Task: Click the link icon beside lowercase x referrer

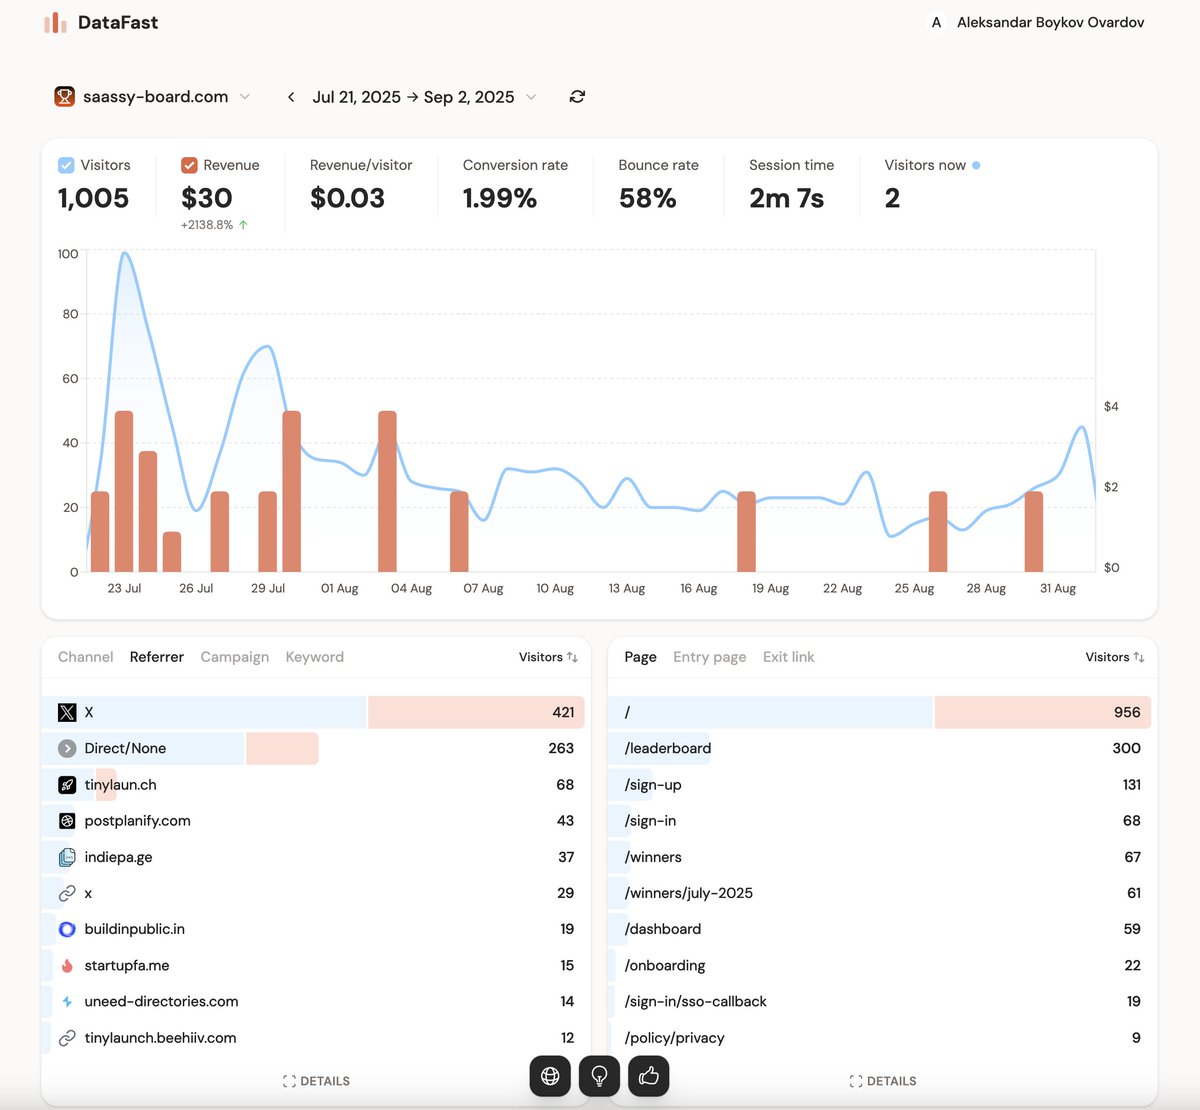Action: click(x=67, y=893)
